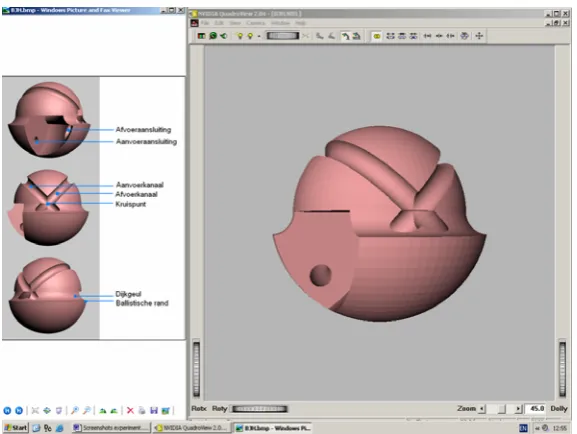This screenshot has width=577, height=434.
Task: Click Actual Size icon in Picture Viewer toolbar
Action: [47, 410]
